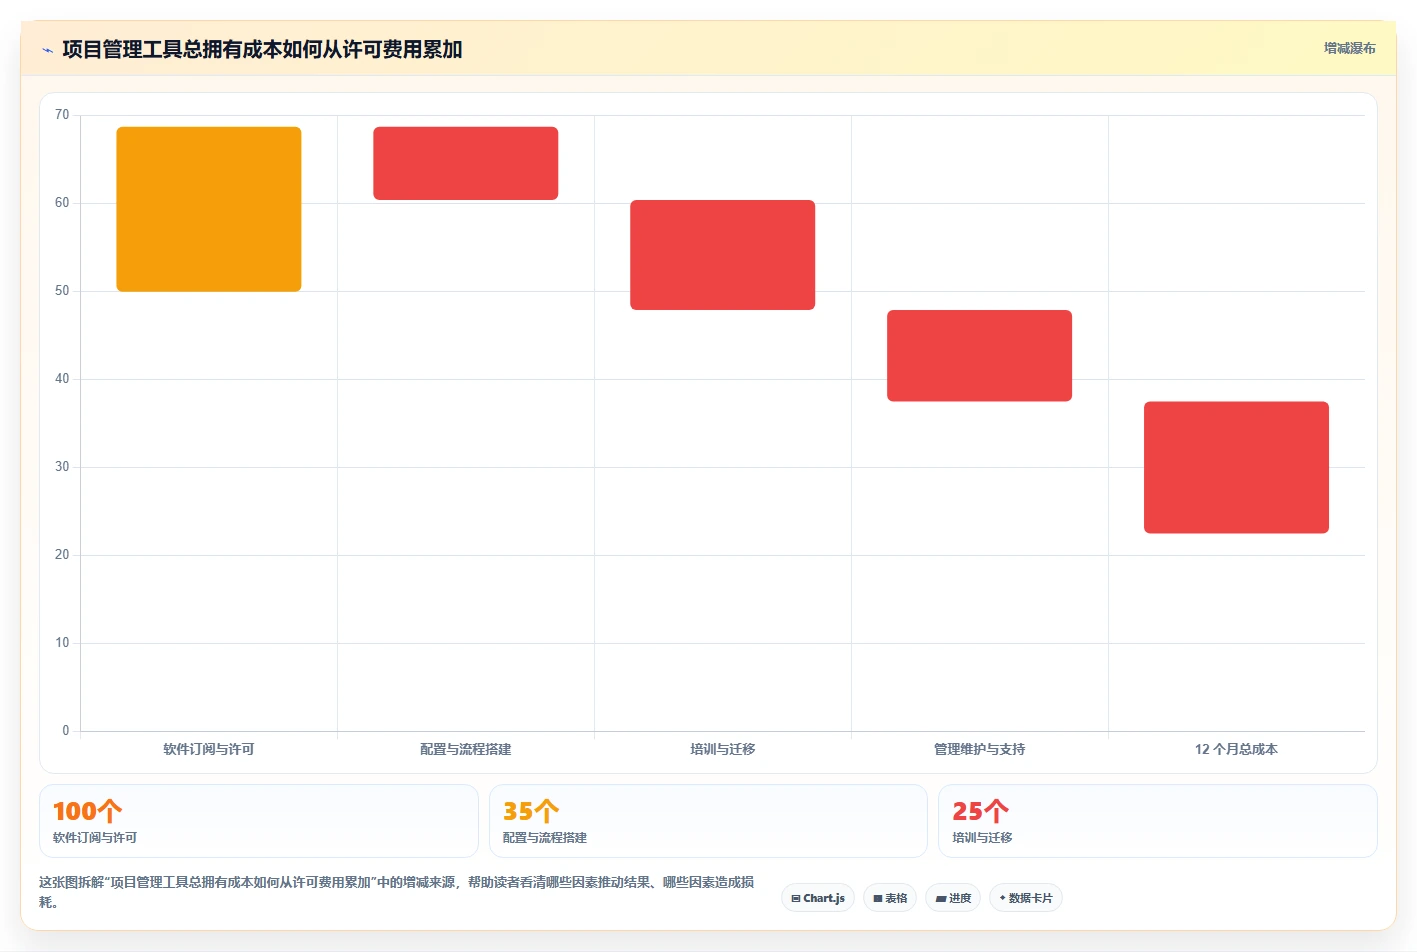The width and height of the screenshot is (1417, 952).
Task: Click the 70 y-axis tick label
Action: (62, 115)
